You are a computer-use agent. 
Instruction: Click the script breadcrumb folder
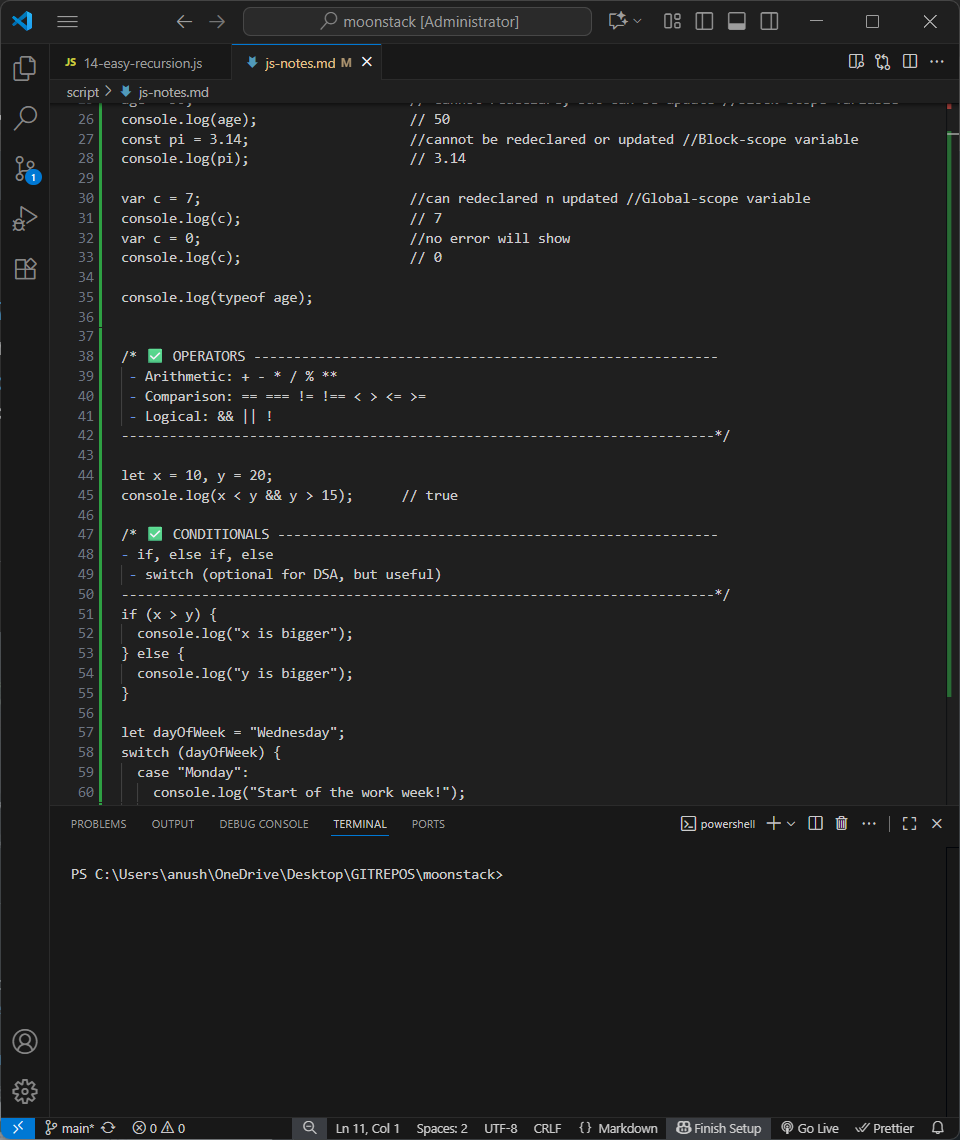point(82,92)
